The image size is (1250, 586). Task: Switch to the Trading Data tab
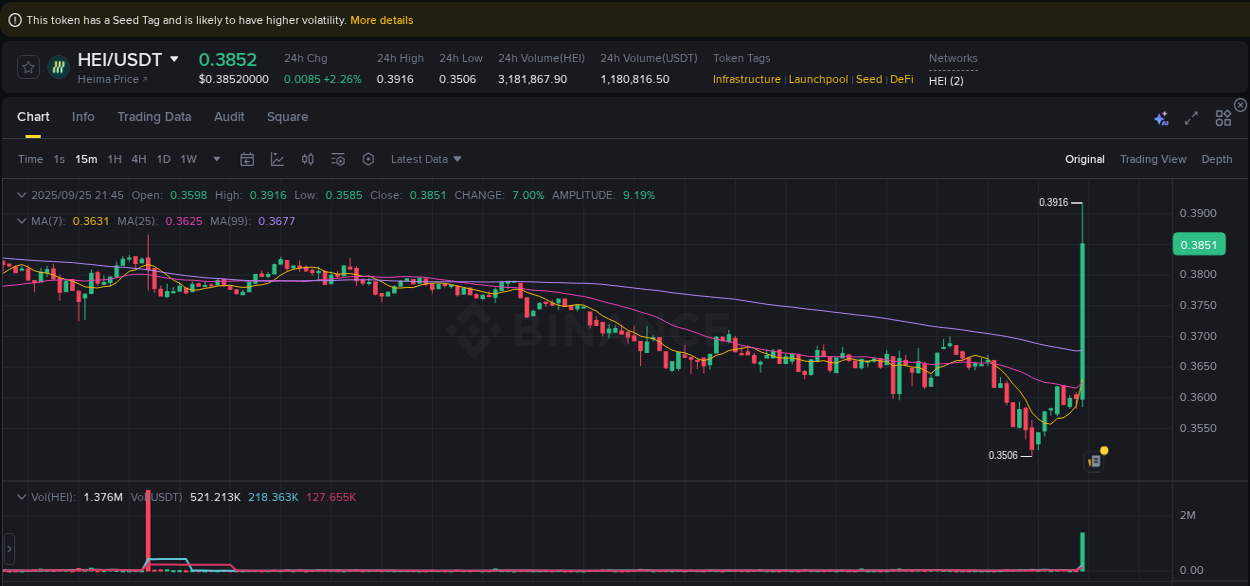click(154, 117)
